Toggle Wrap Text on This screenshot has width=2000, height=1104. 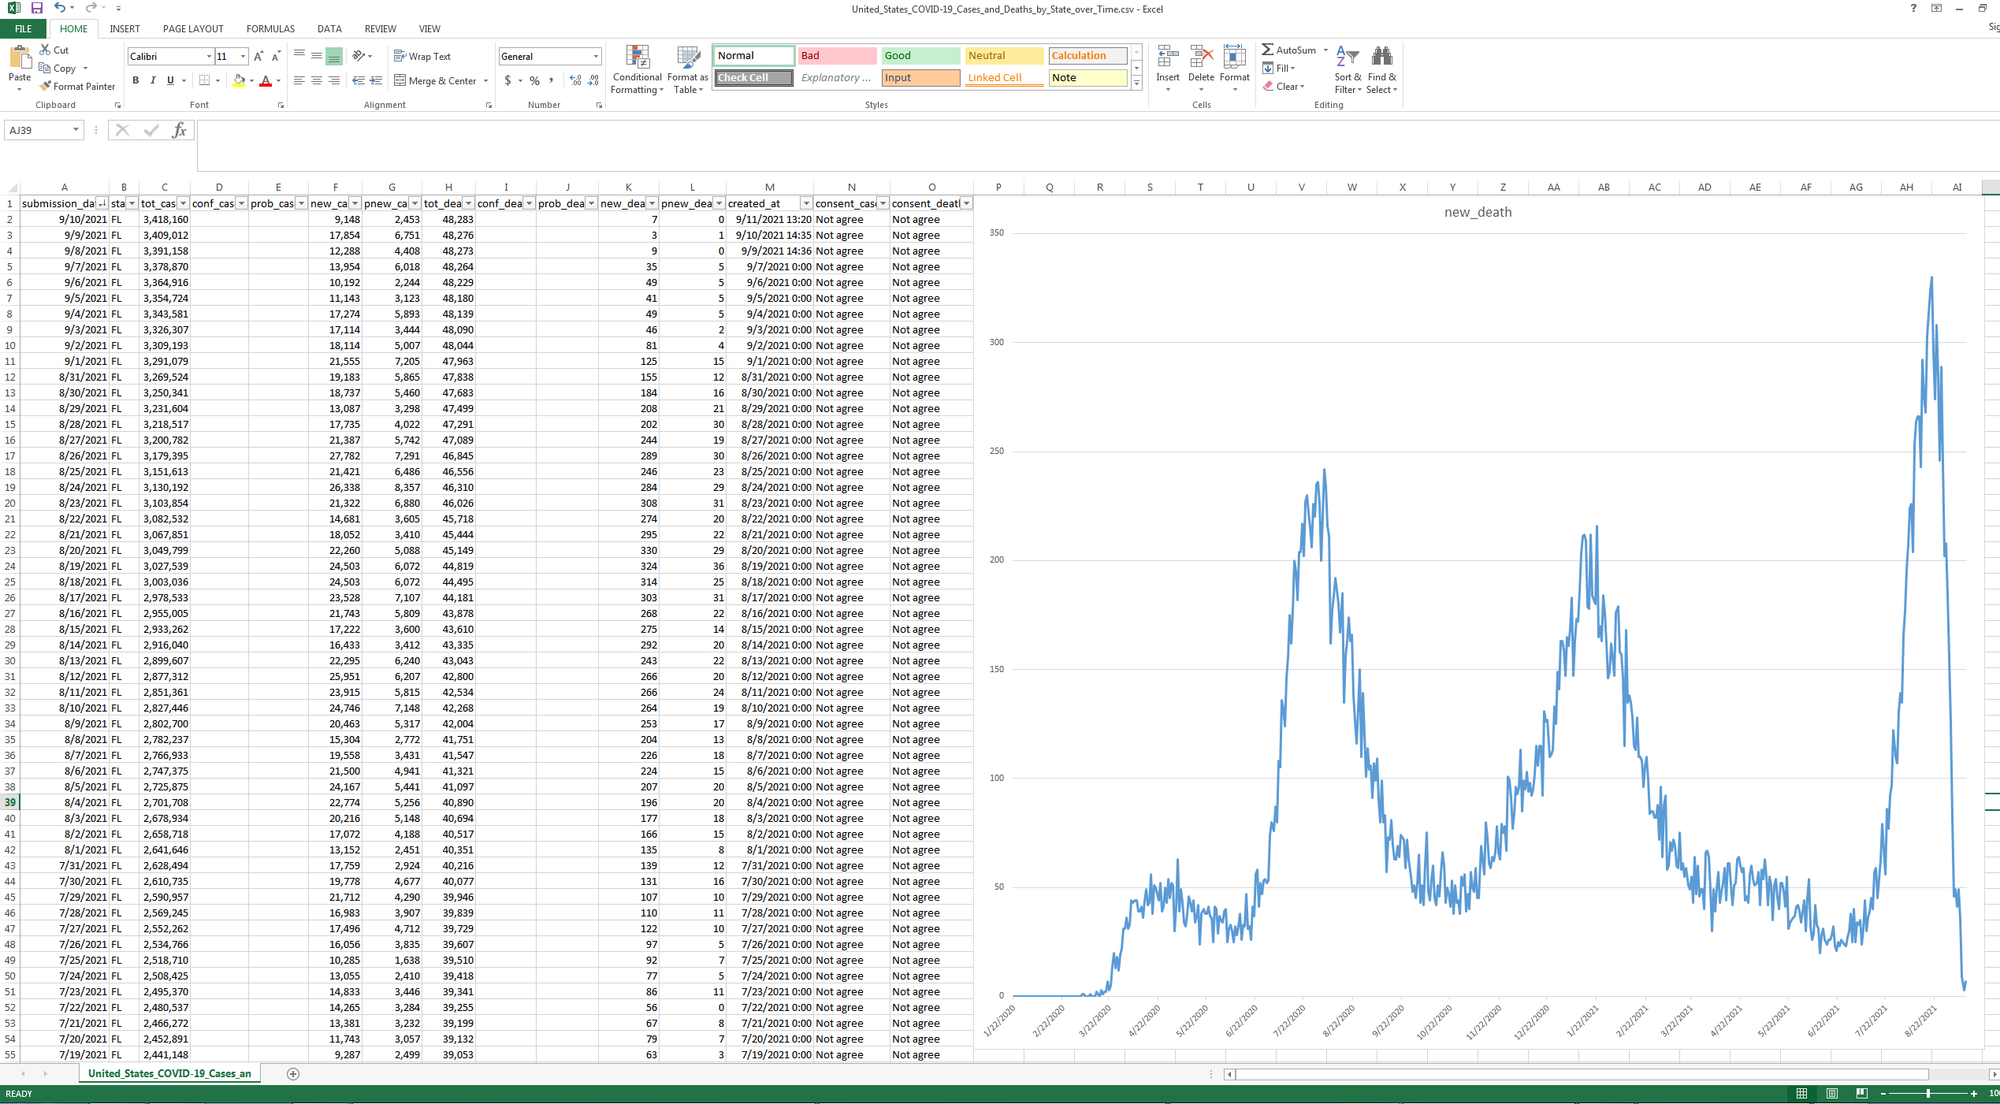click(422, 57)
